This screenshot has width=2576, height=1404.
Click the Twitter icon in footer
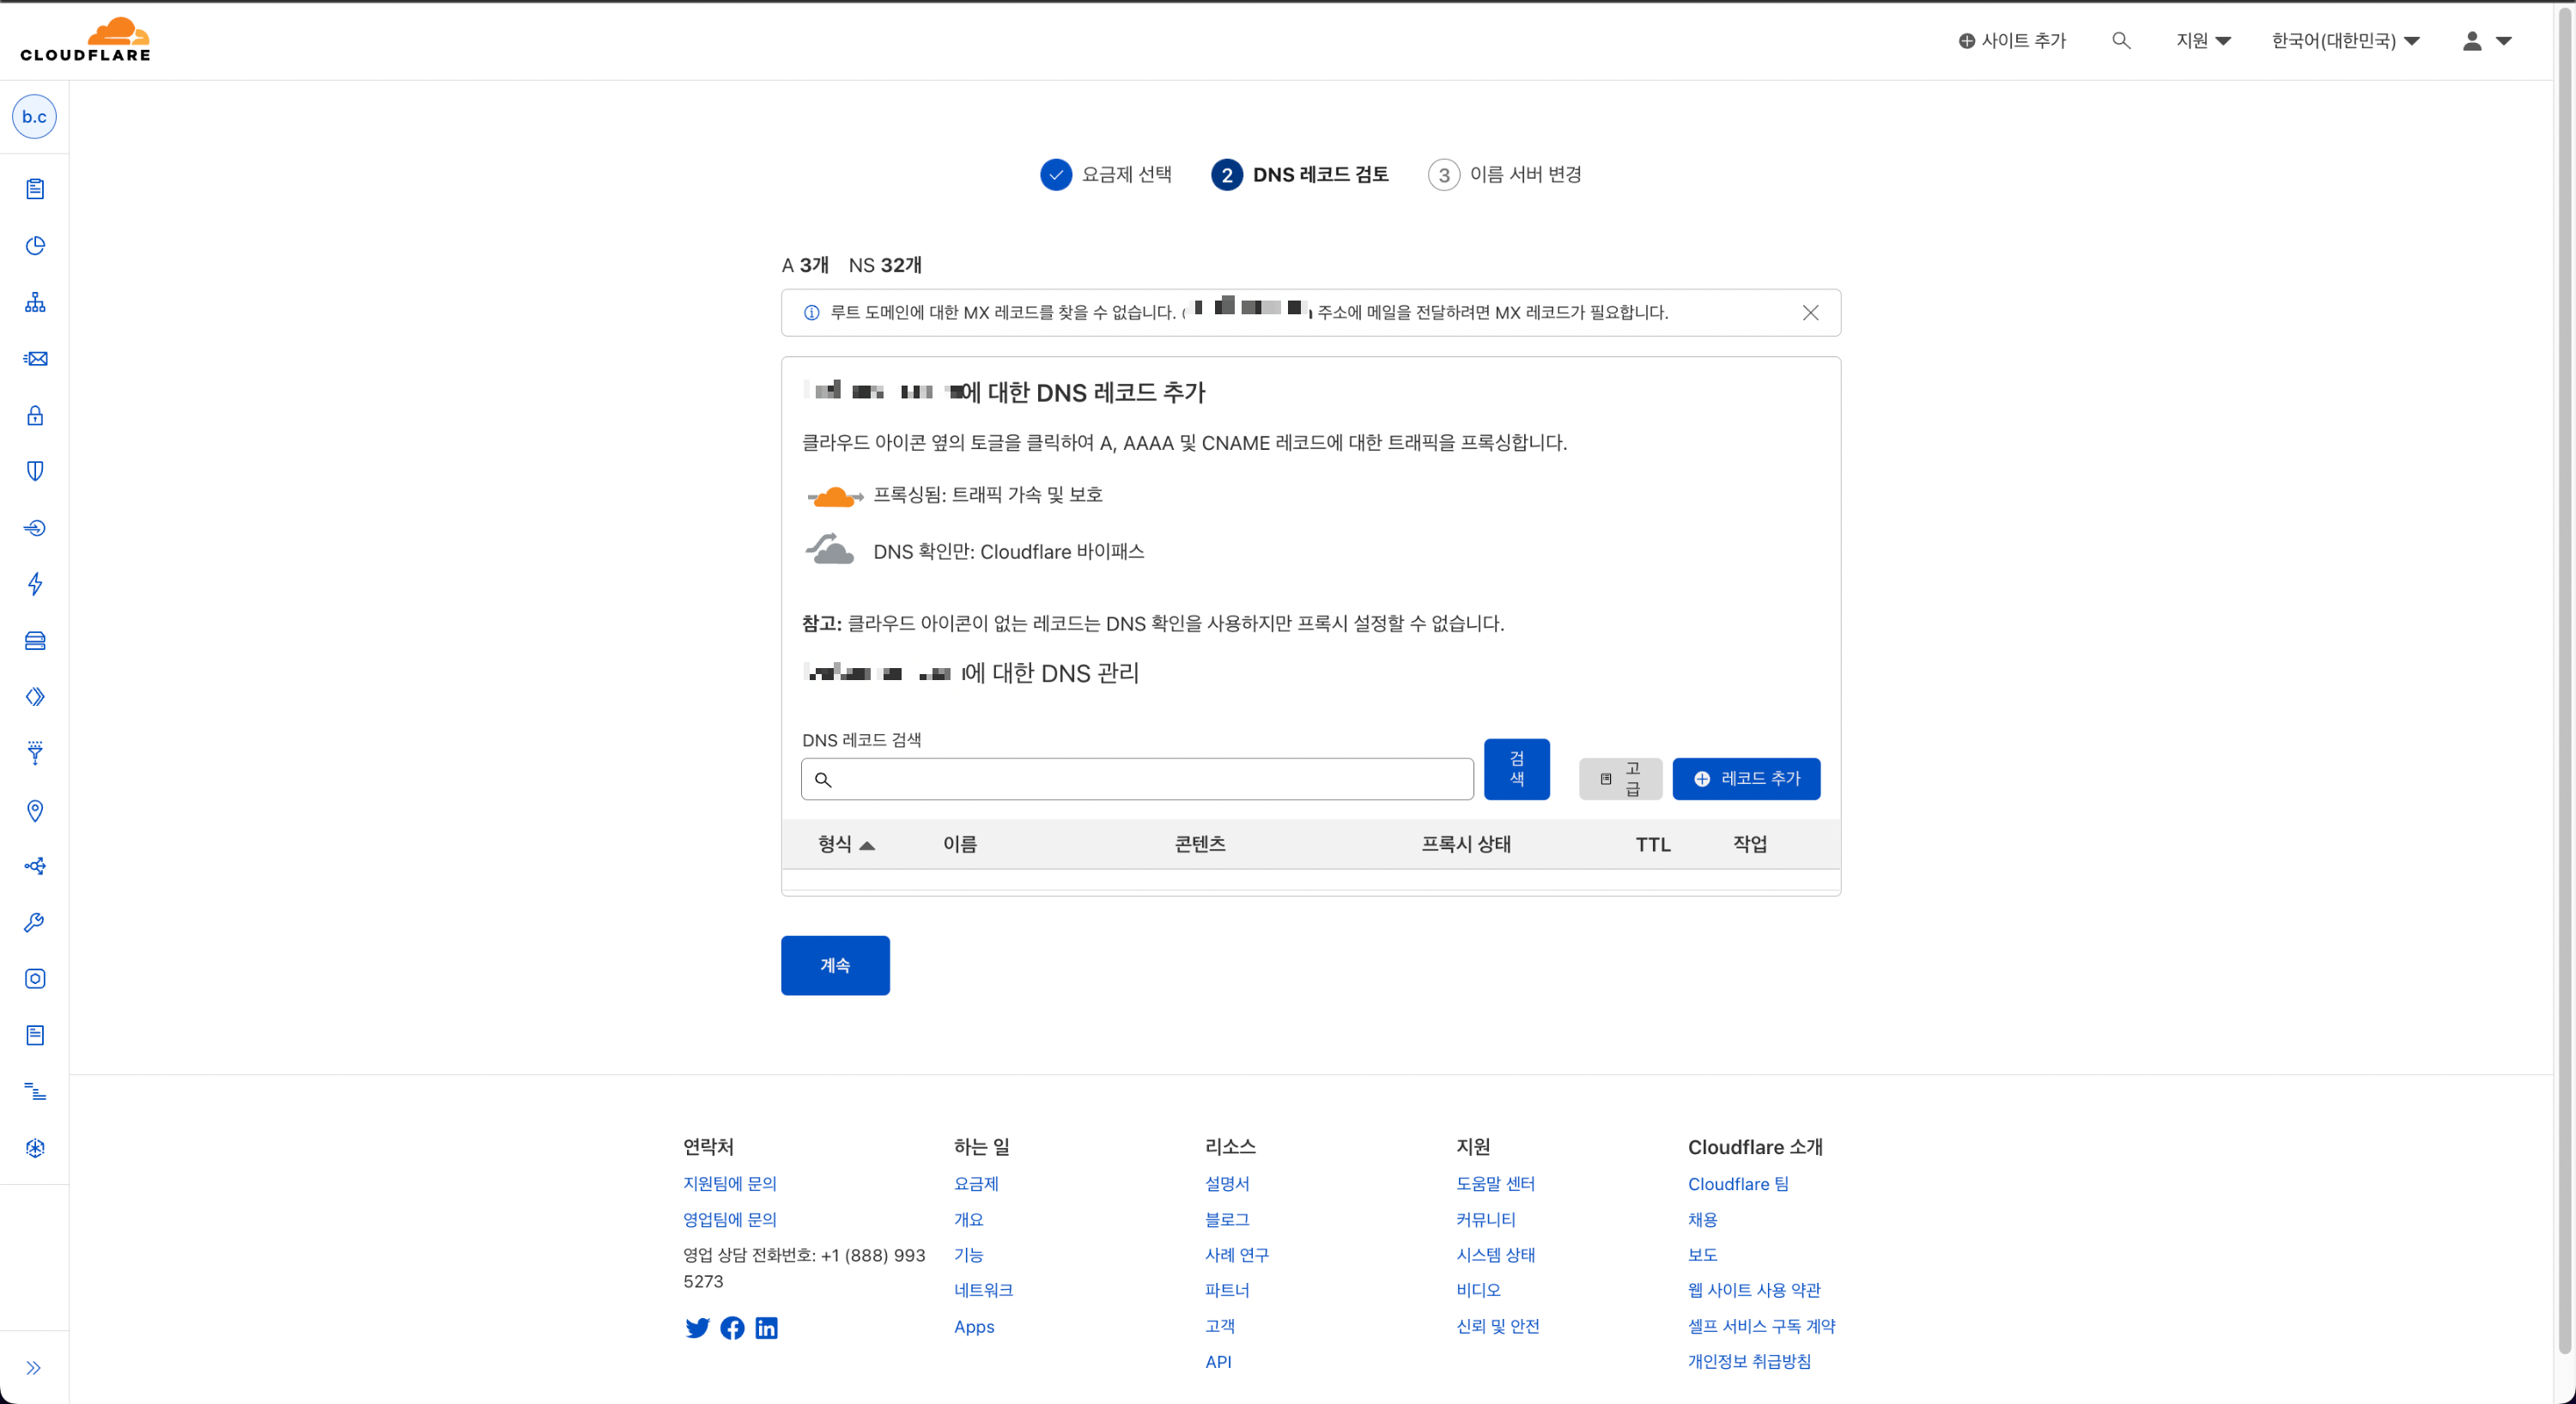(697, 1328)
